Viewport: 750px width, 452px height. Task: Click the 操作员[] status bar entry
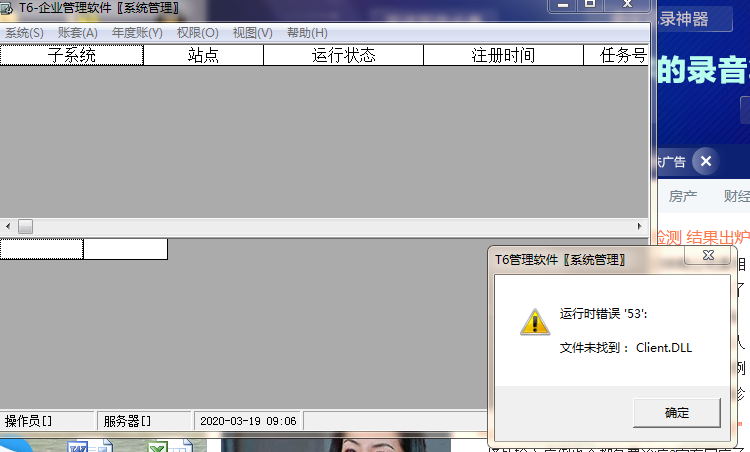click(47, 421)
